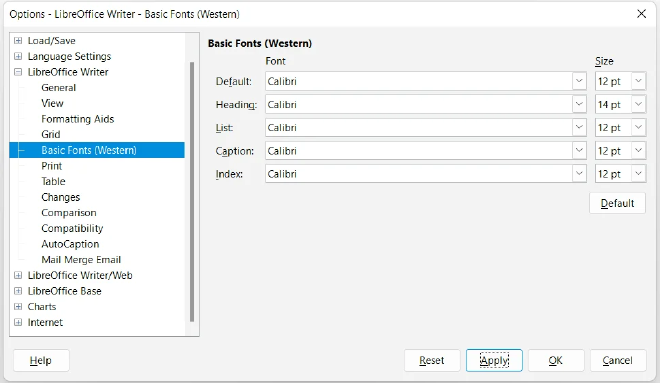Expand the Internet tree node
The image size is (660, 383).
[x=18, y=322]
